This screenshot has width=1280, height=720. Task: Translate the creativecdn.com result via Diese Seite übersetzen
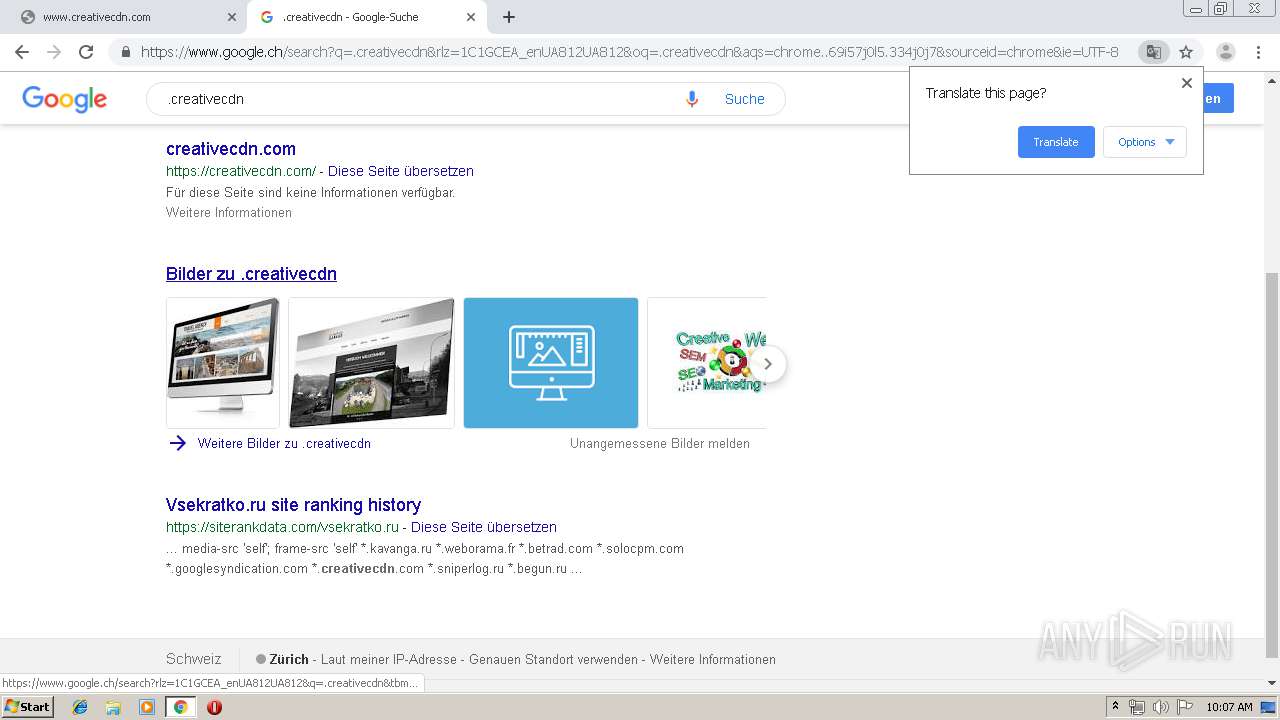click(x=401, y=171)
